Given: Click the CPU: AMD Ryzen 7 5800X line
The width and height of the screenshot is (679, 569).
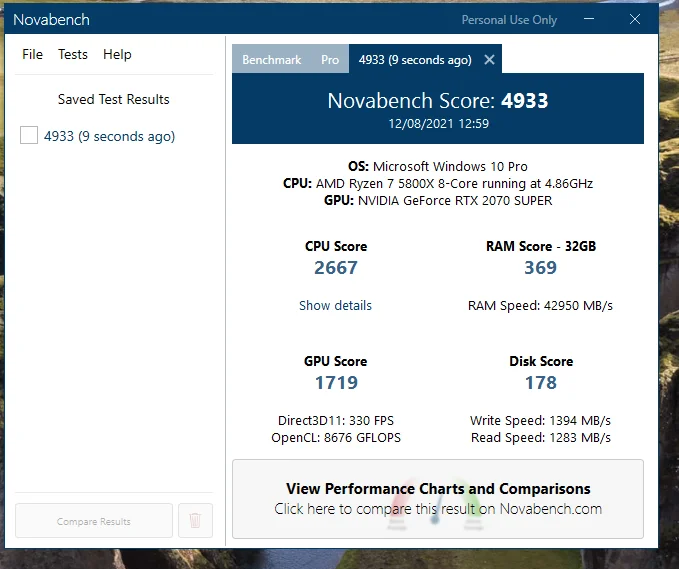Looking at the screenshot, I should point(438,184).
